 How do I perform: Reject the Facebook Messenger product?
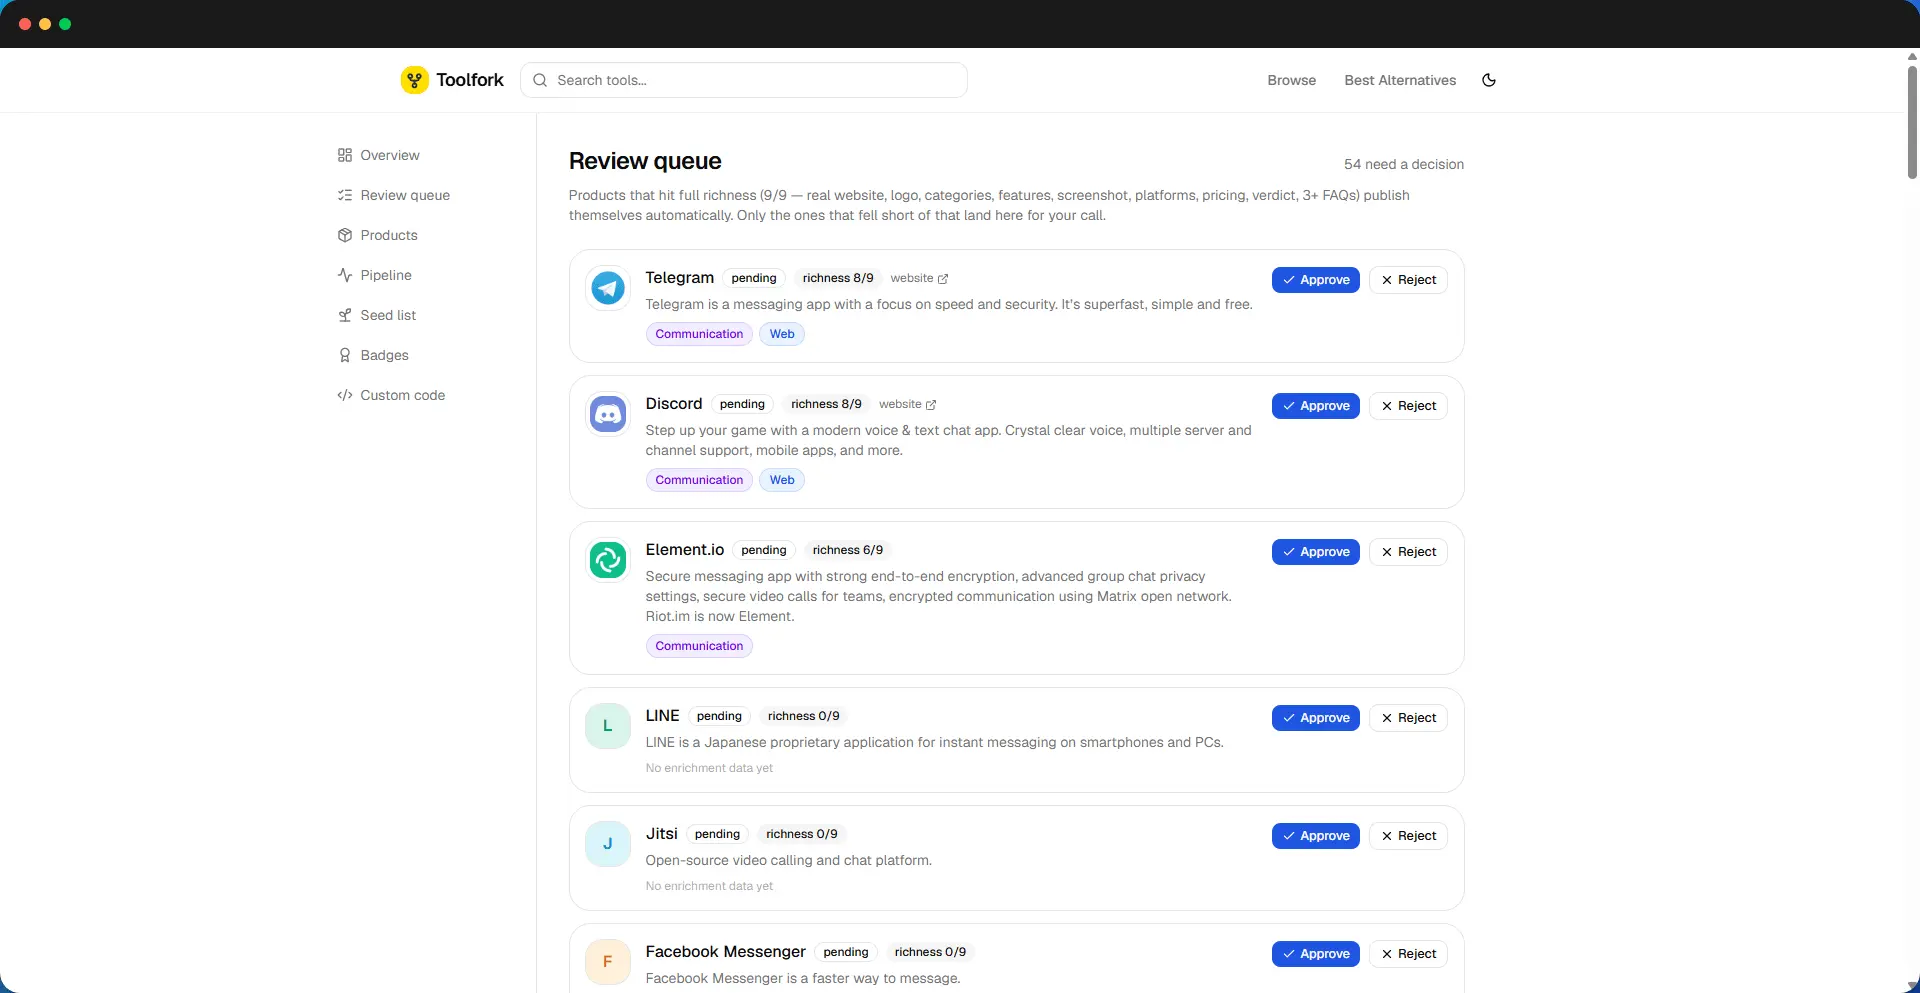(1408, 954)
